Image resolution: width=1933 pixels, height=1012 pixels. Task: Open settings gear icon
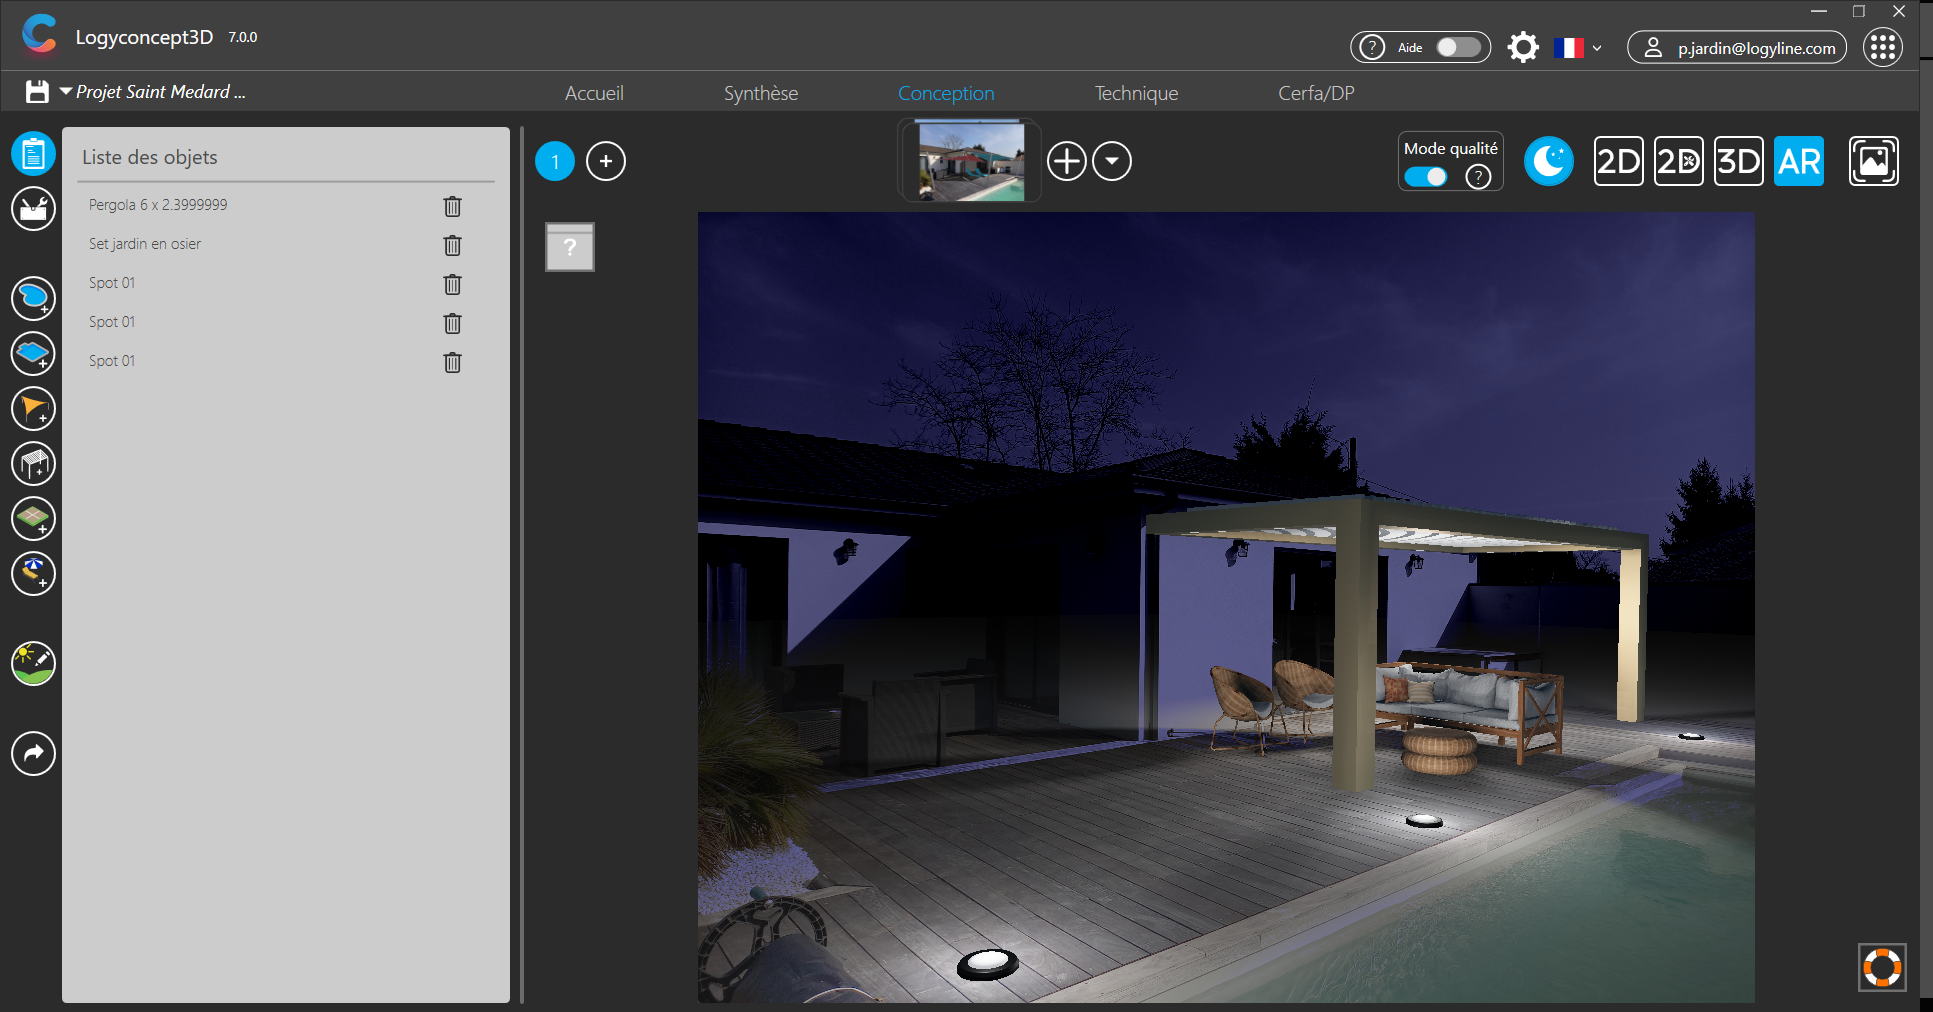1523,47
